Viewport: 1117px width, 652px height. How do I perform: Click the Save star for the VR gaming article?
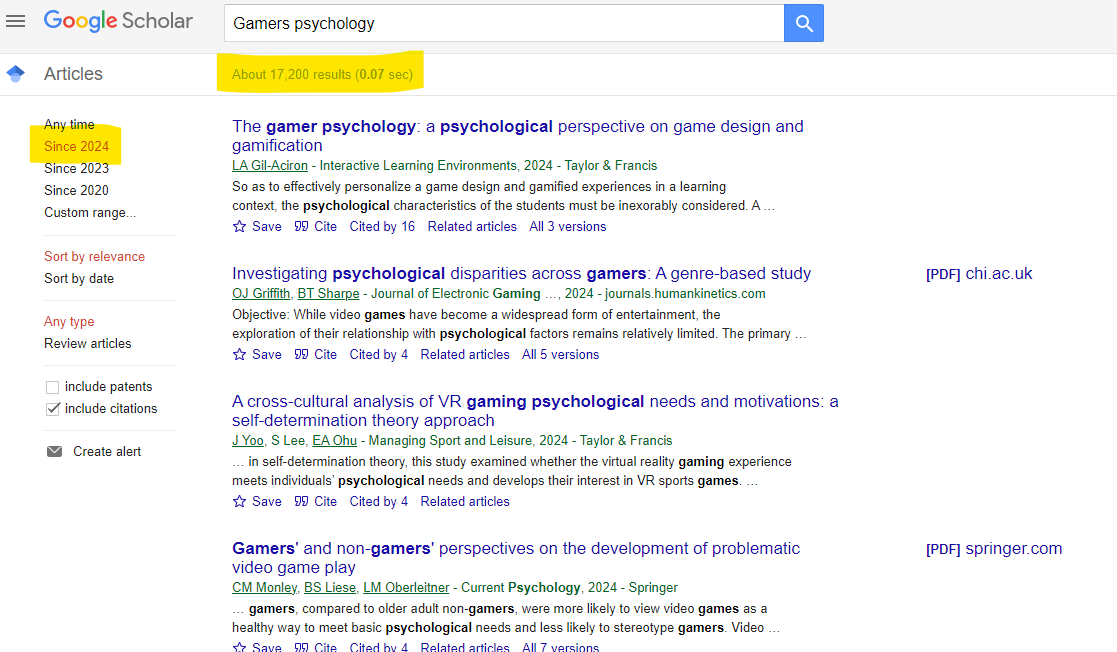tap(239, 502)
